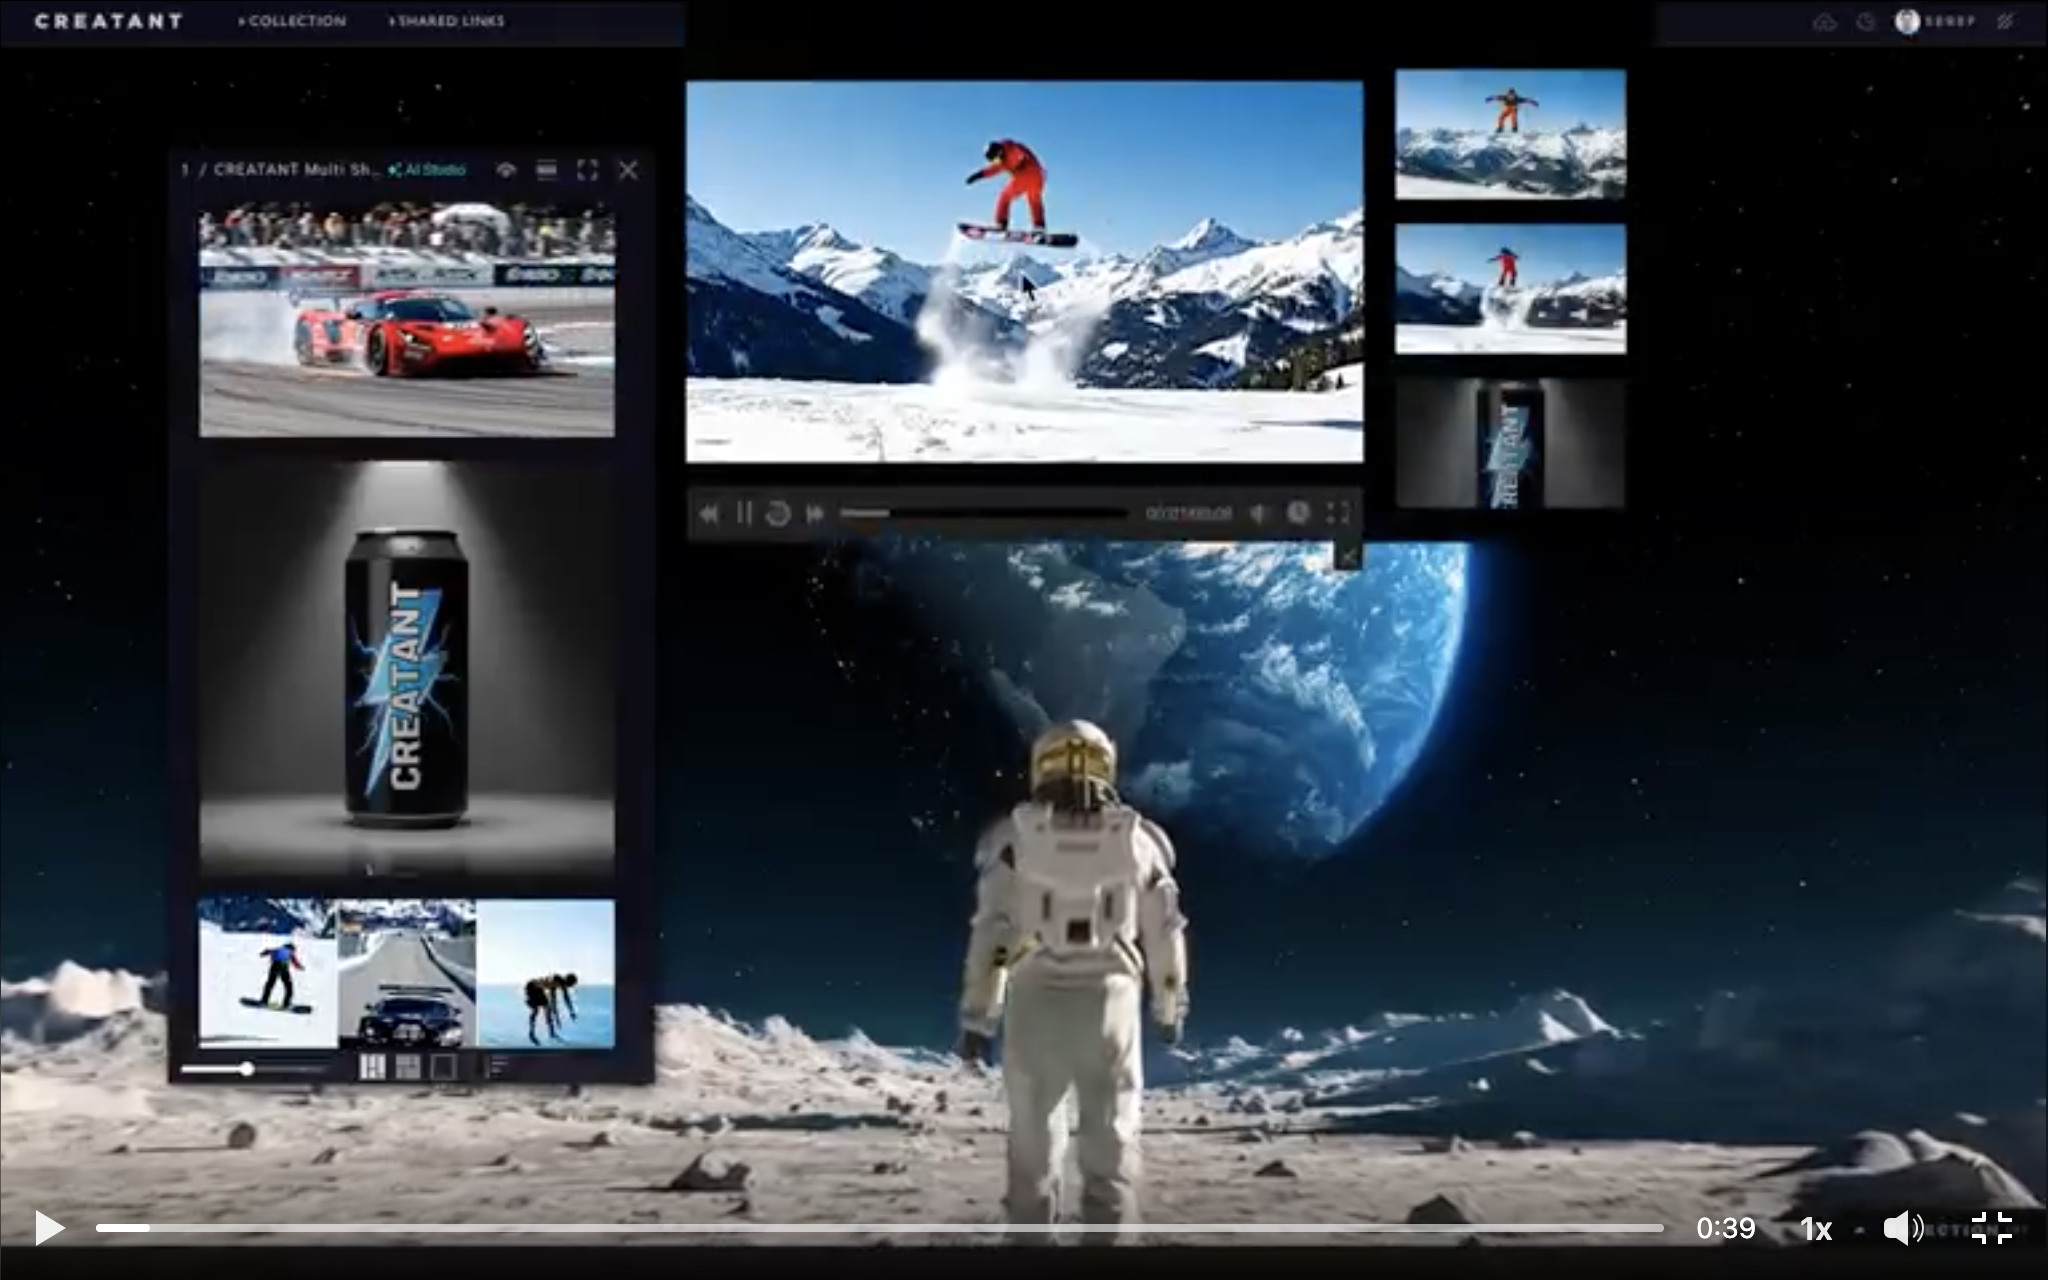Screen dimensions: 2048x1280
Task: Click the cloud upload icon in the top bar
Action: pos(1824,22)
